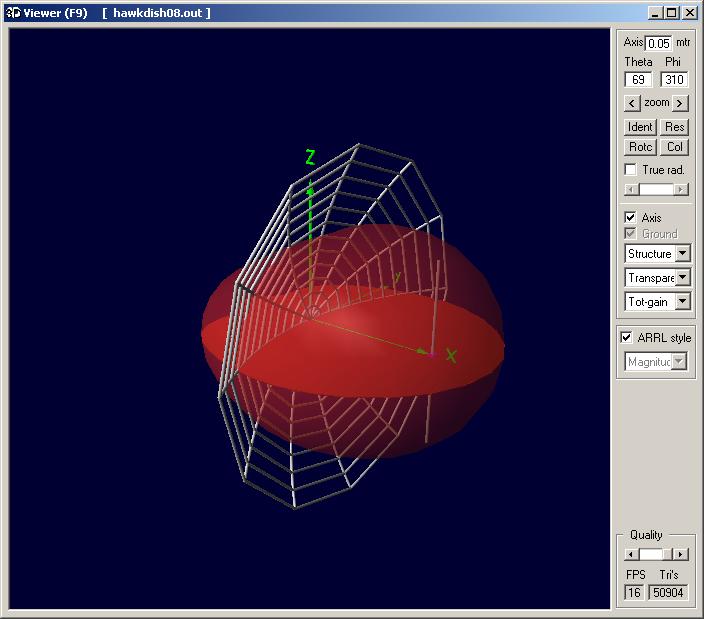Enable the True rad. checkbox

[631, 170]
